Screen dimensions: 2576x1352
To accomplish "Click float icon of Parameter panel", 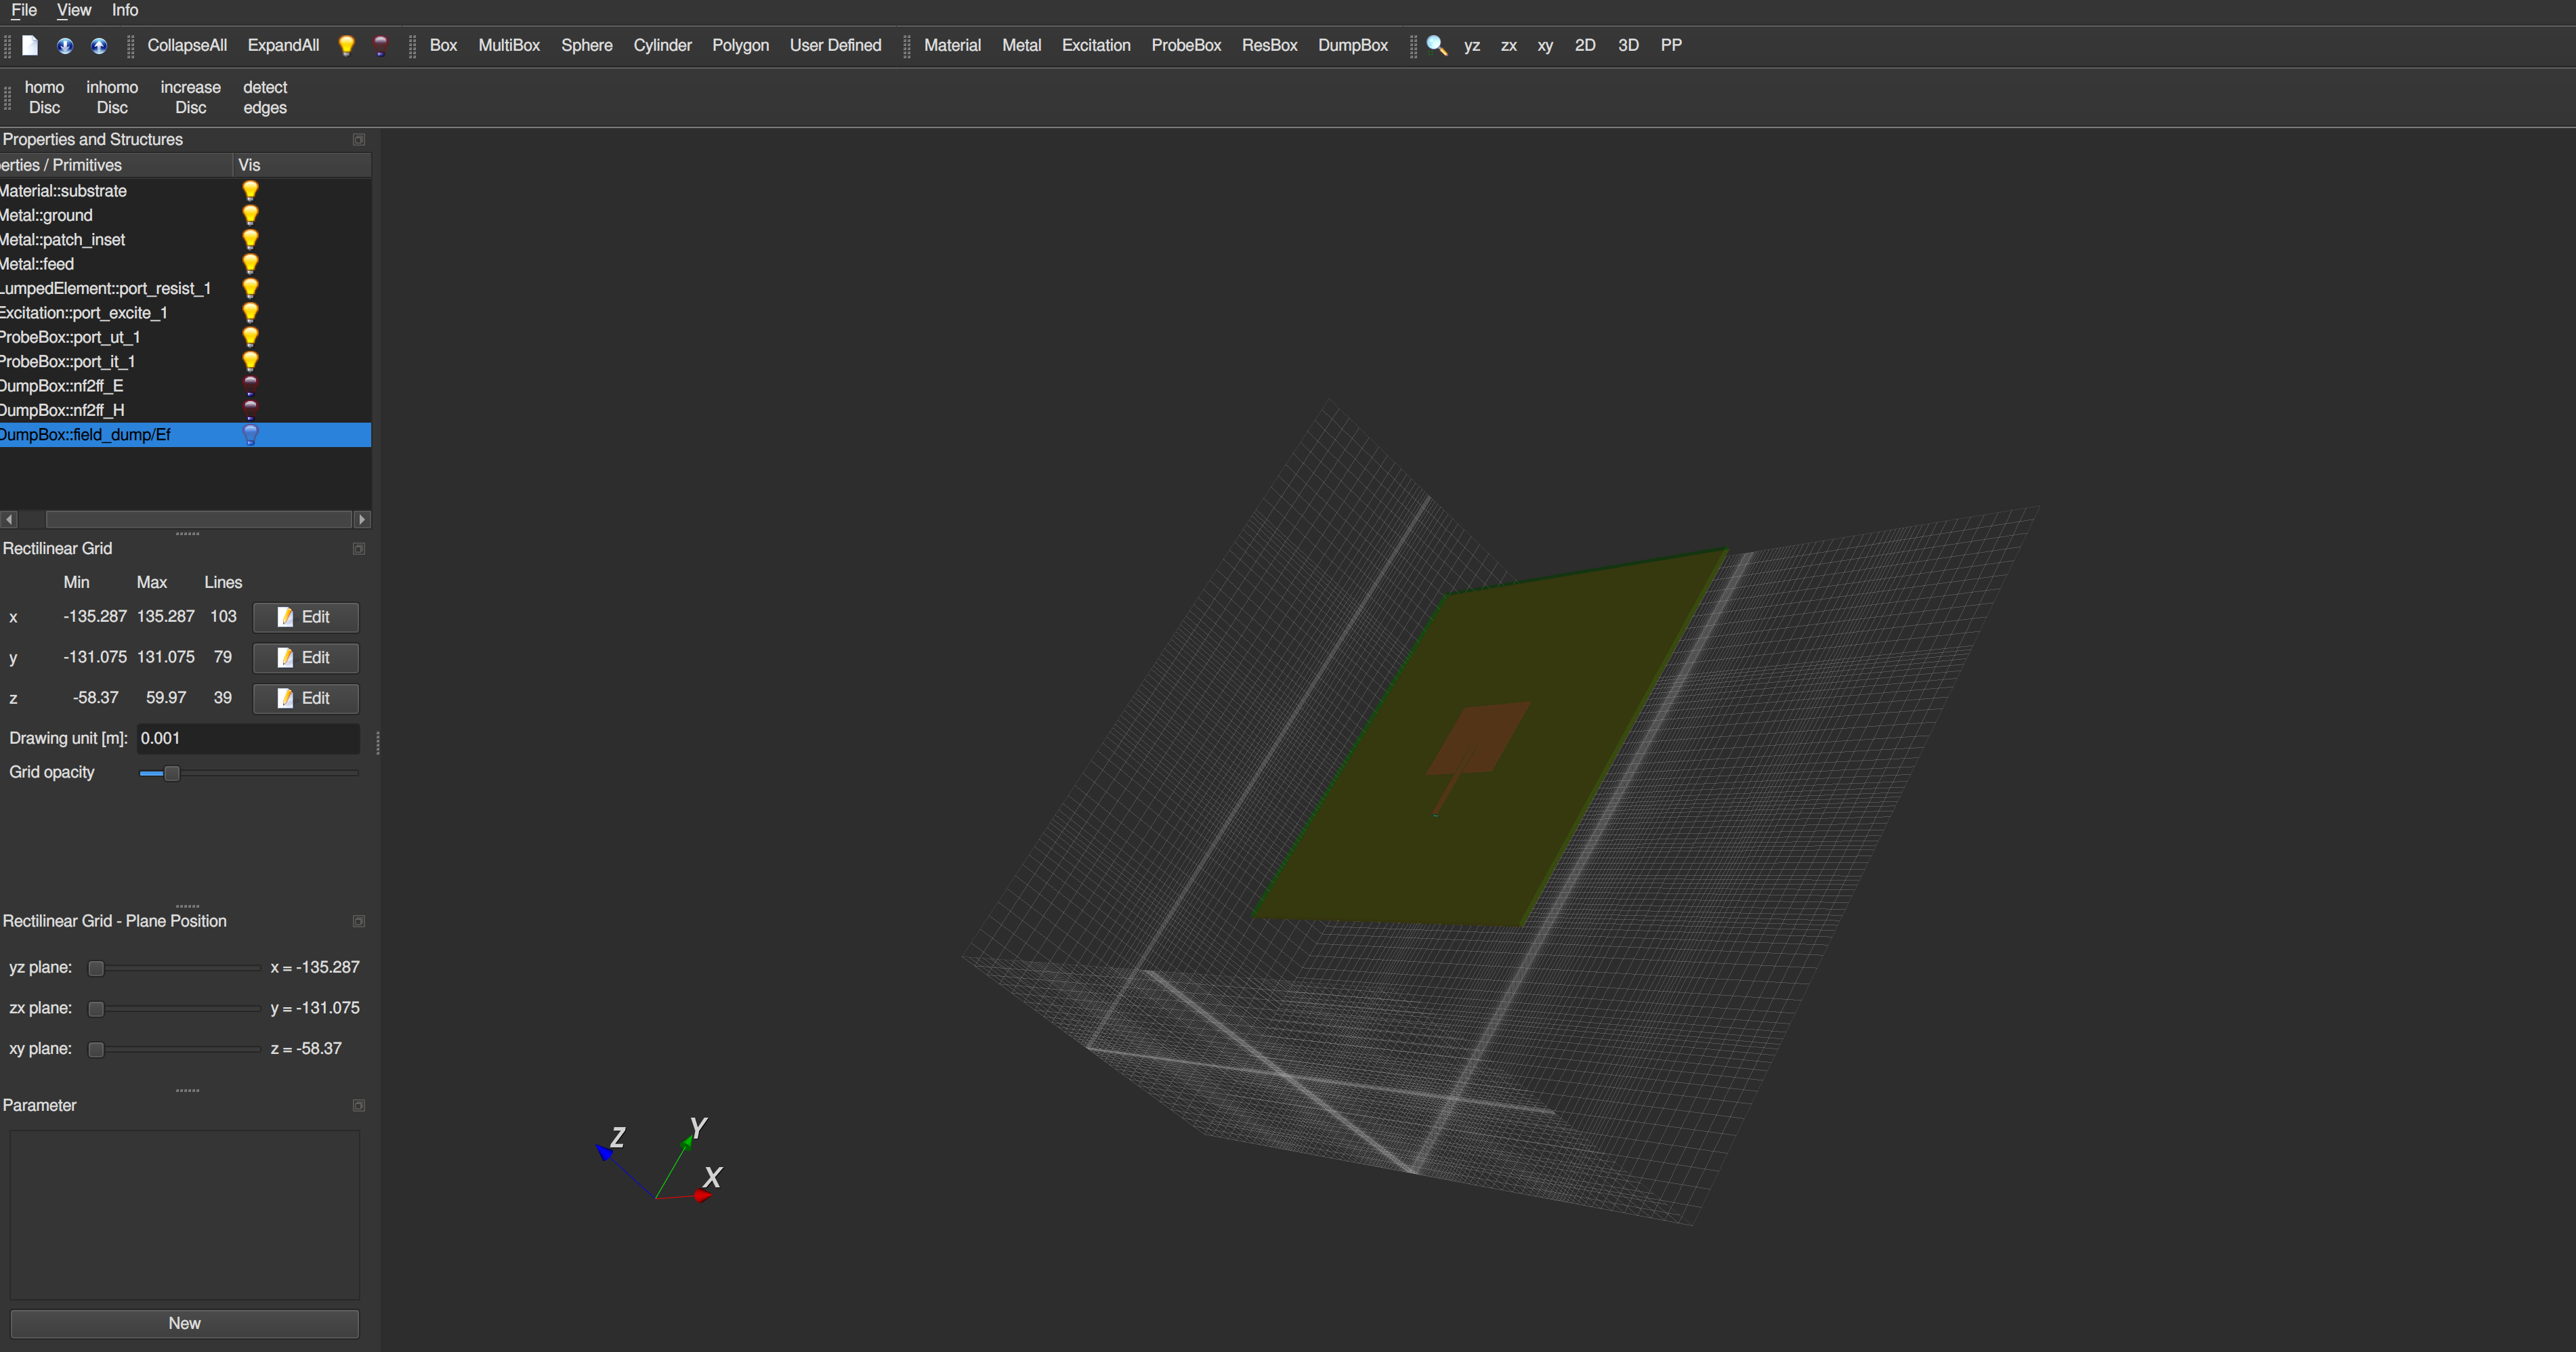I will (x=359, y=1105).
